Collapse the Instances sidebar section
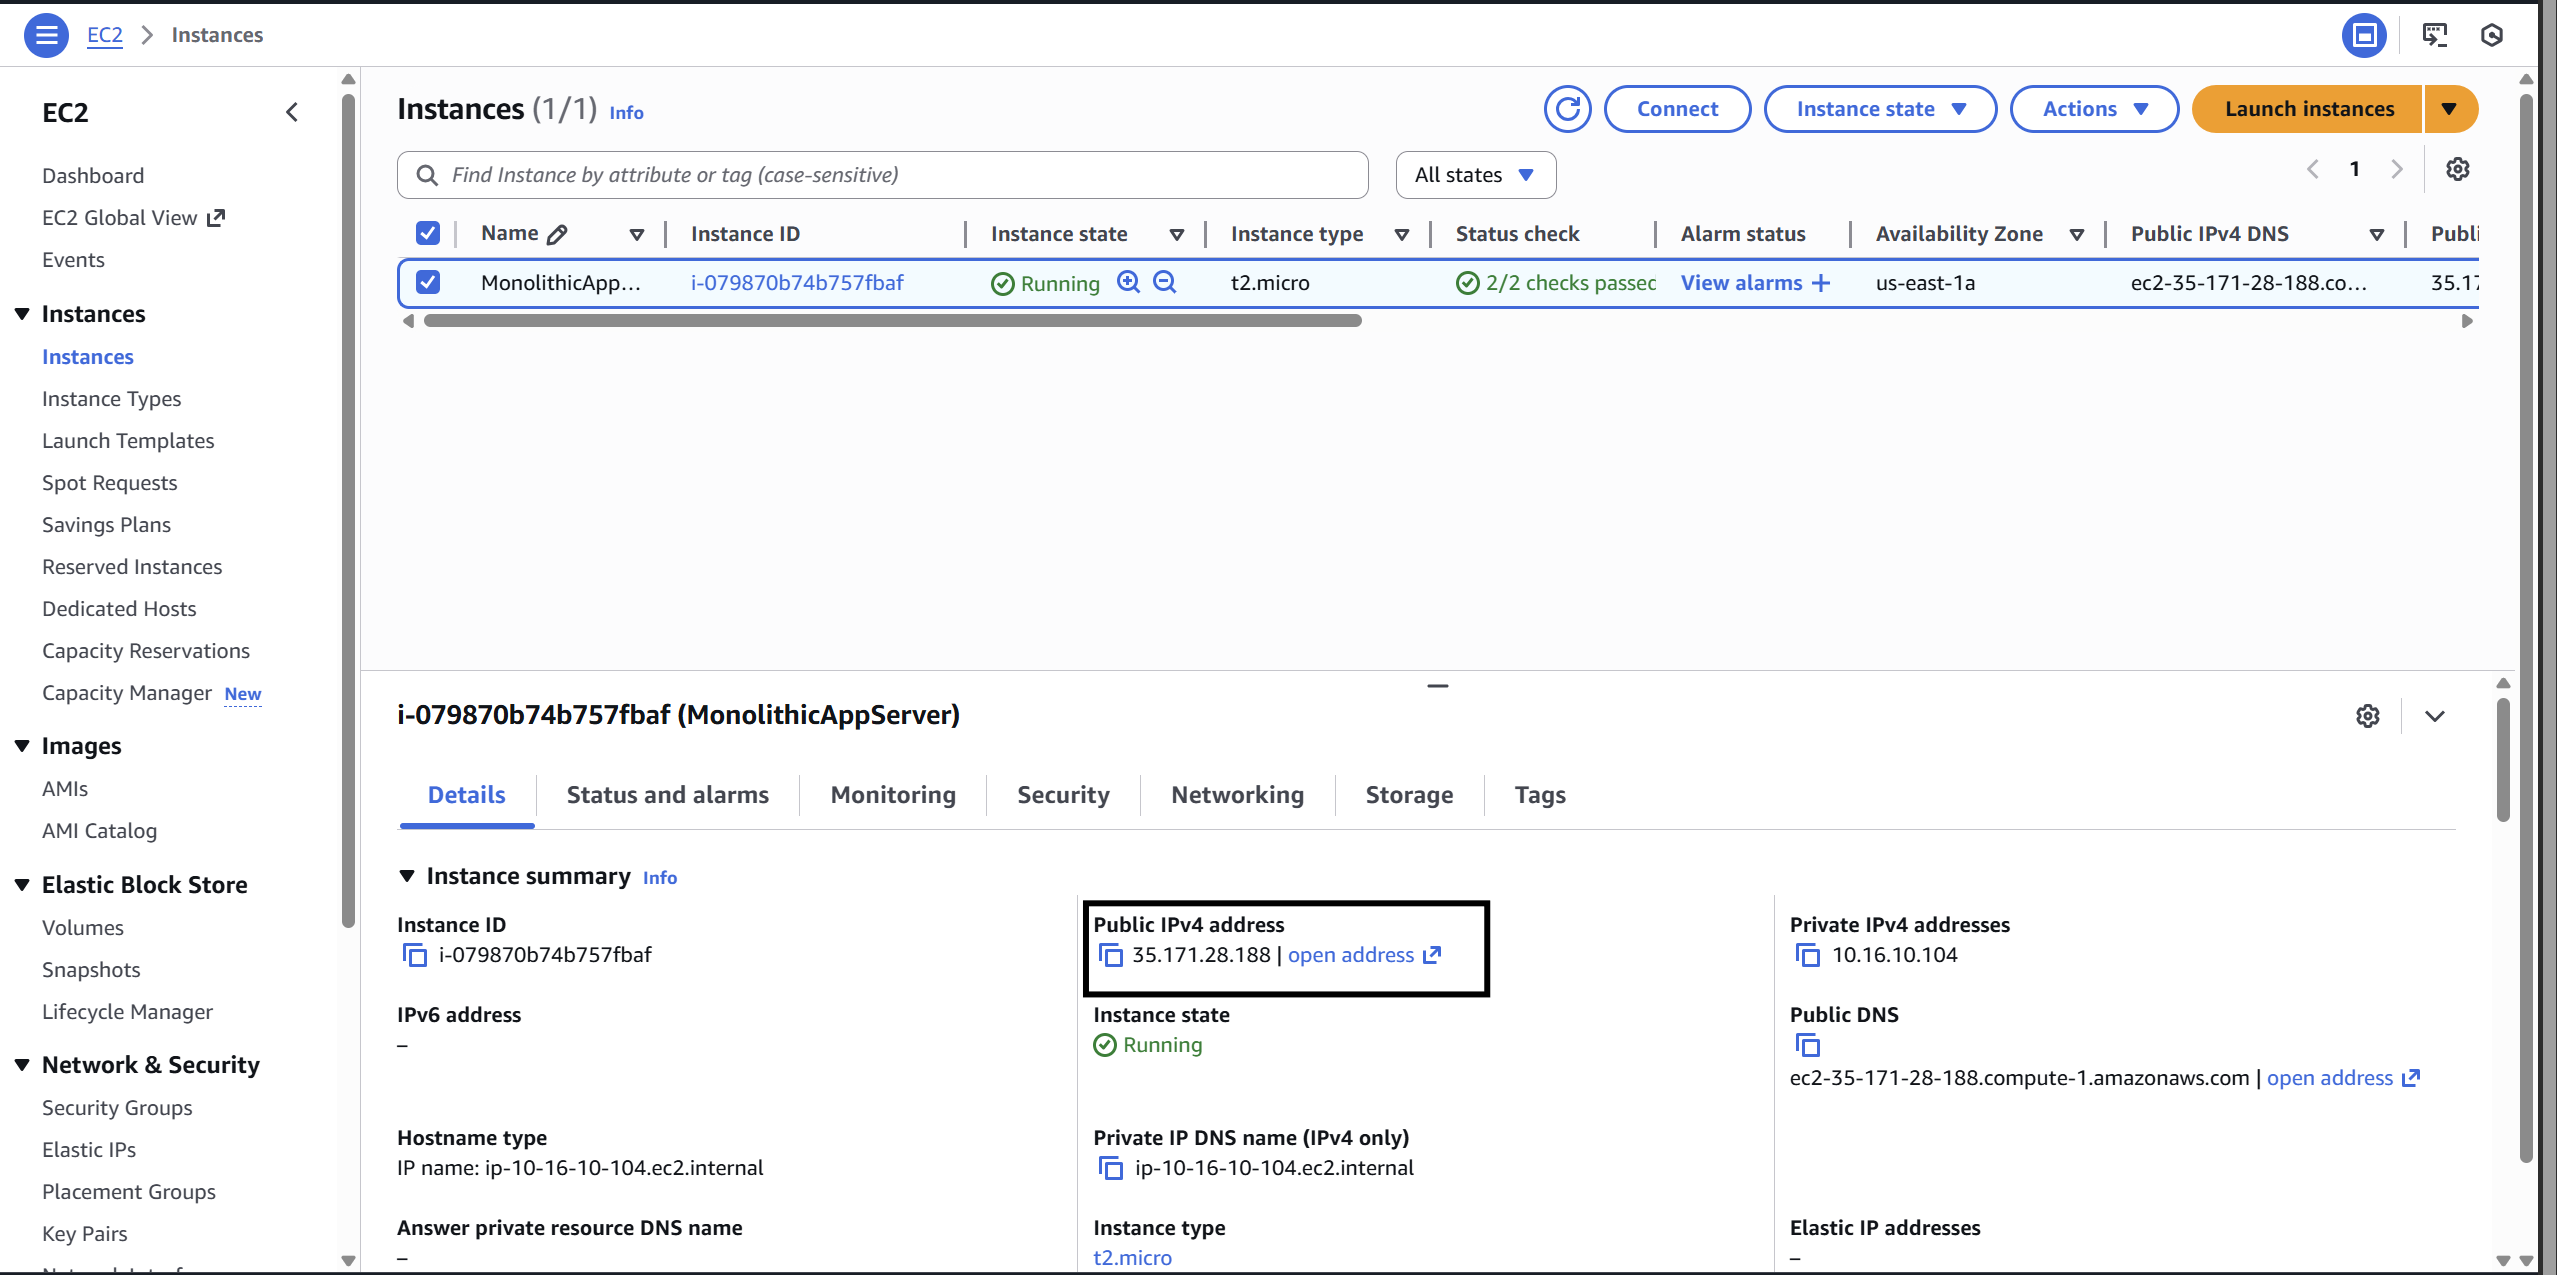Viewport: 2557px width, 1275px height. pyautogui.click(x=22, y=314)
